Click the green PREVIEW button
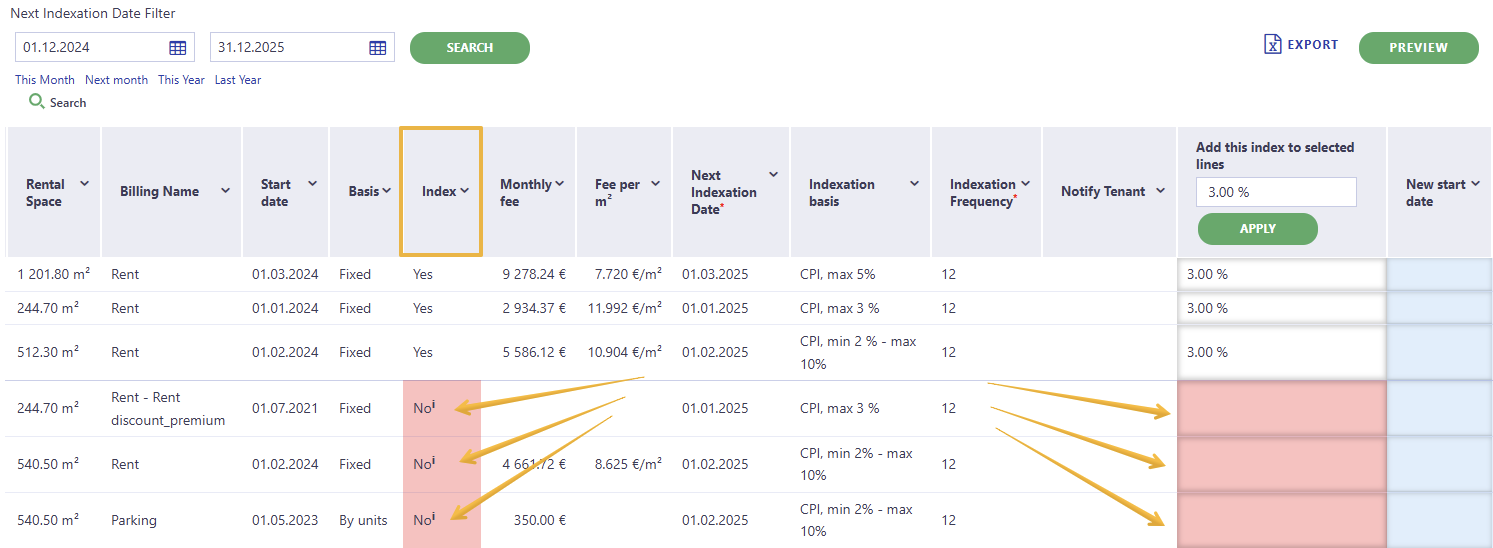 (1418, 47)
